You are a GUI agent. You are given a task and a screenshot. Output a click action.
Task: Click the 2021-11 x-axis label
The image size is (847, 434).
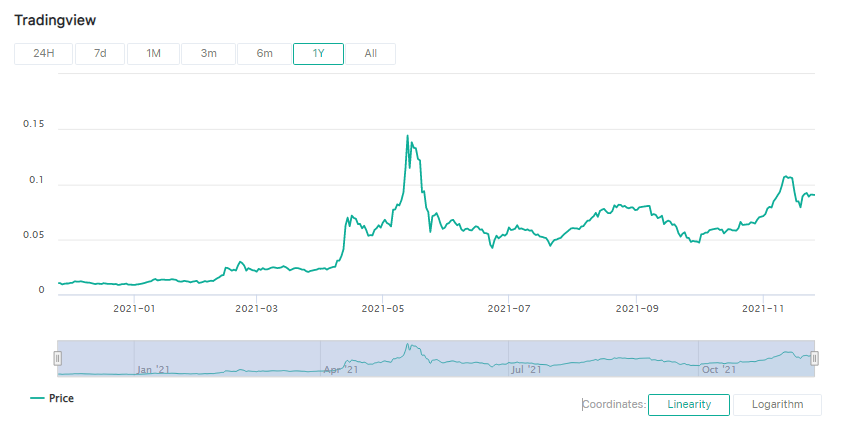point(763,309)
